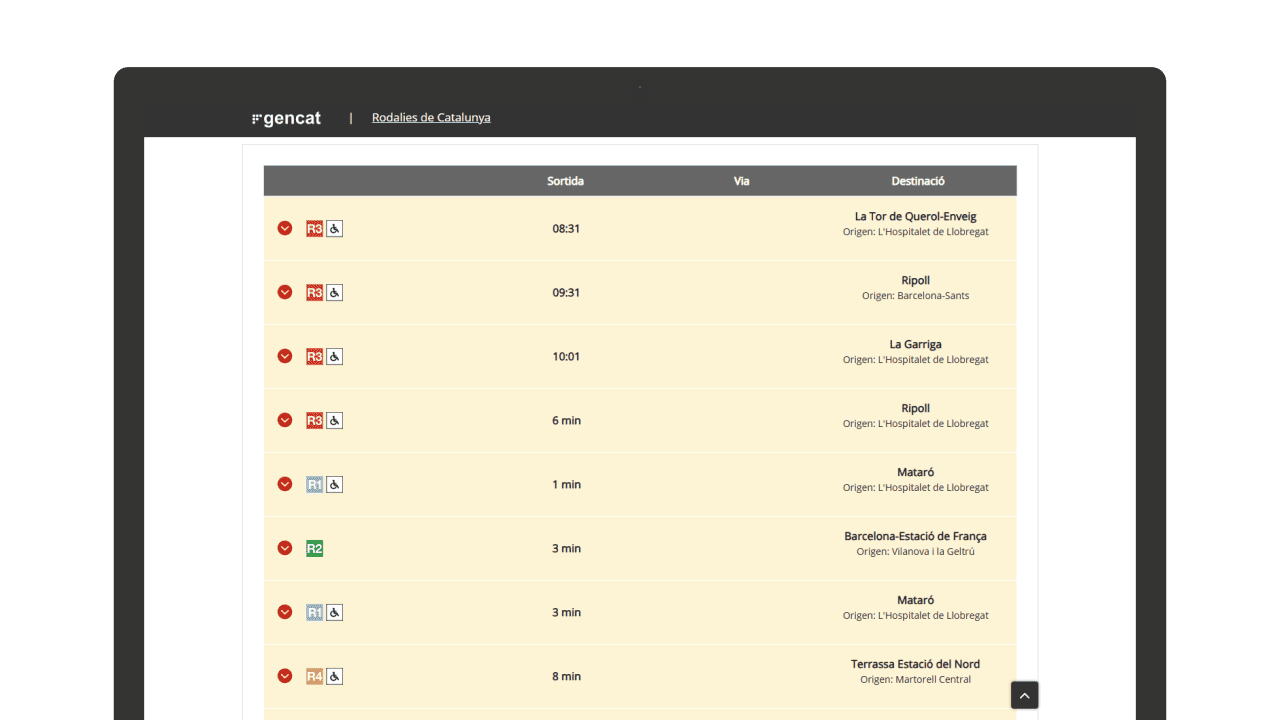Click the gencat logo
This screenshot has height=720, width=1280.
click(x=287, y=118)
